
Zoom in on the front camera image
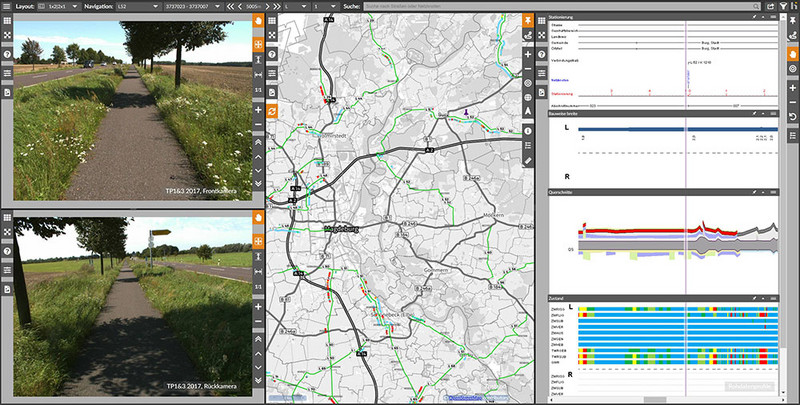pyautogui.click(x=258, y=110)
